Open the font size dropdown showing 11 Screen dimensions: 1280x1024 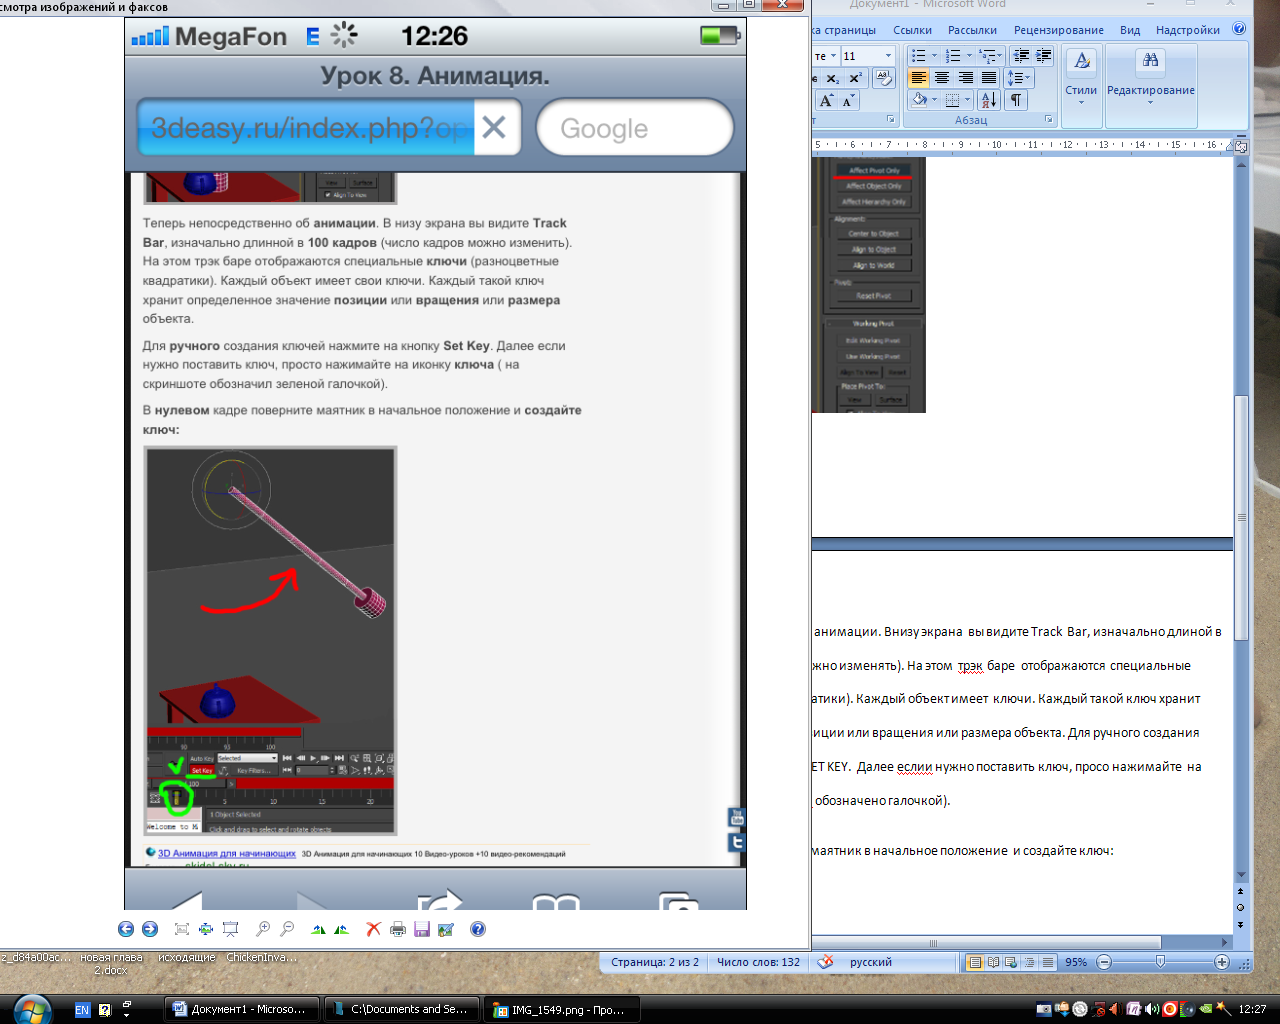888,56
